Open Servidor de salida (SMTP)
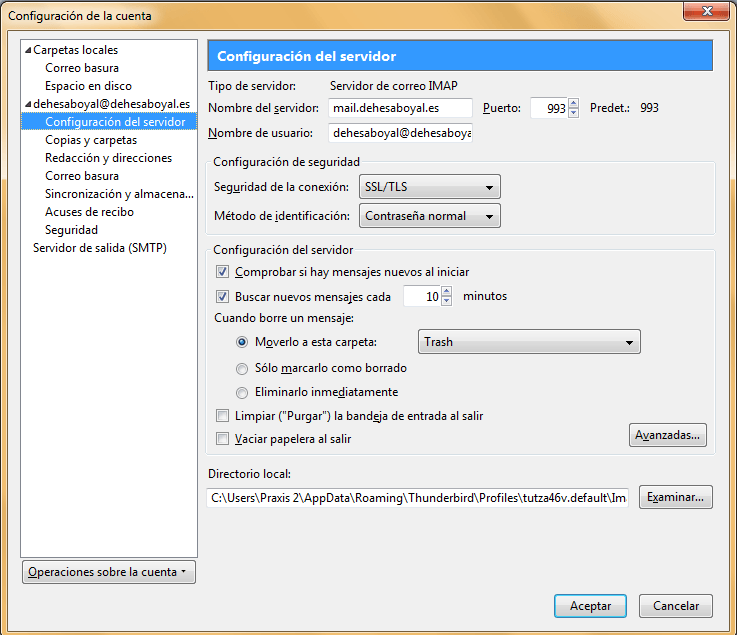 pyautogui.click(x=100, y=248)
